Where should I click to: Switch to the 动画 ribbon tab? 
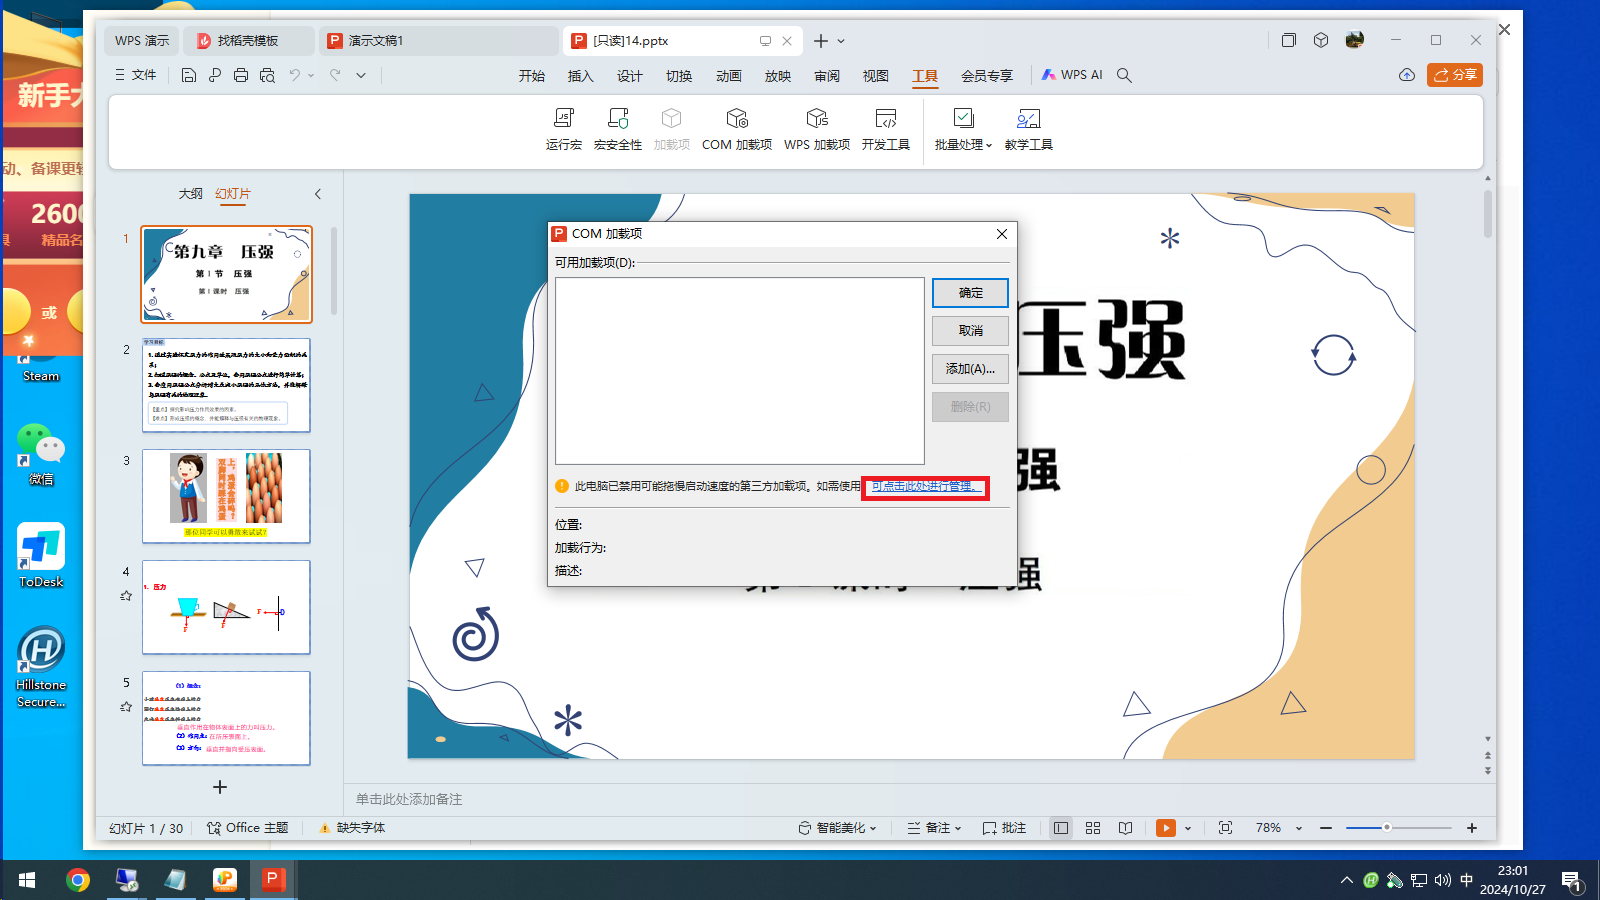pyautogui.click(x=729, y=76)
